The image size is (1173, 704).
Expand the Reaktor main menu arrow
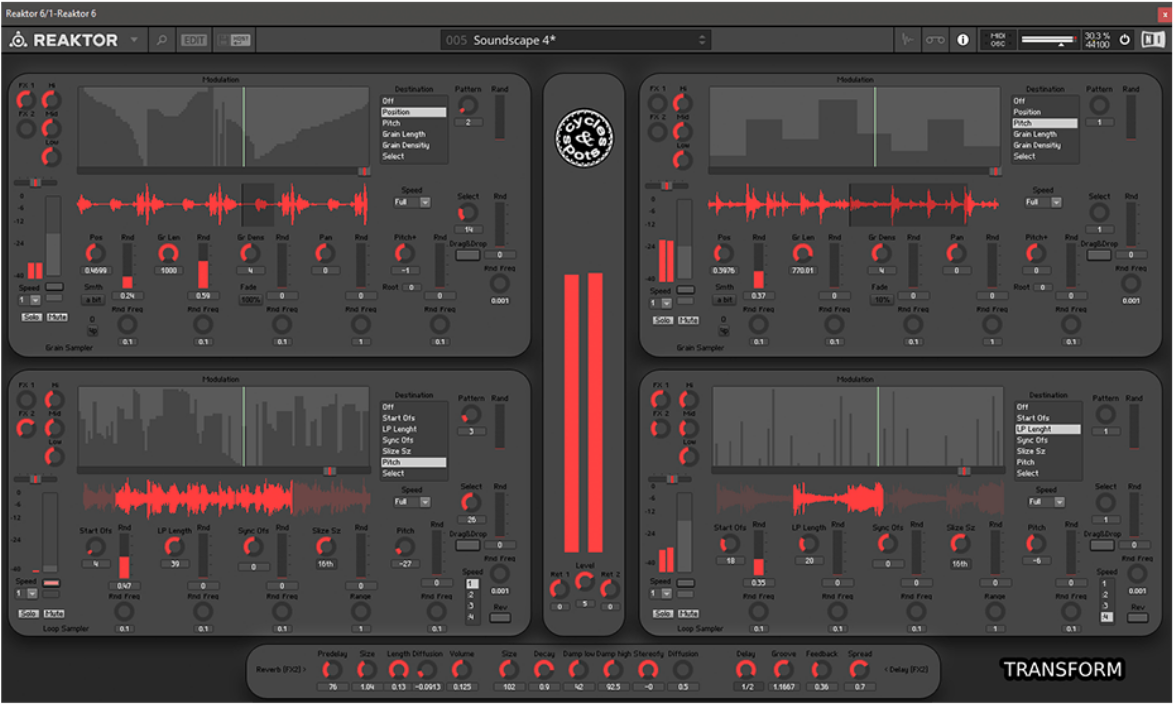[134, 40]
